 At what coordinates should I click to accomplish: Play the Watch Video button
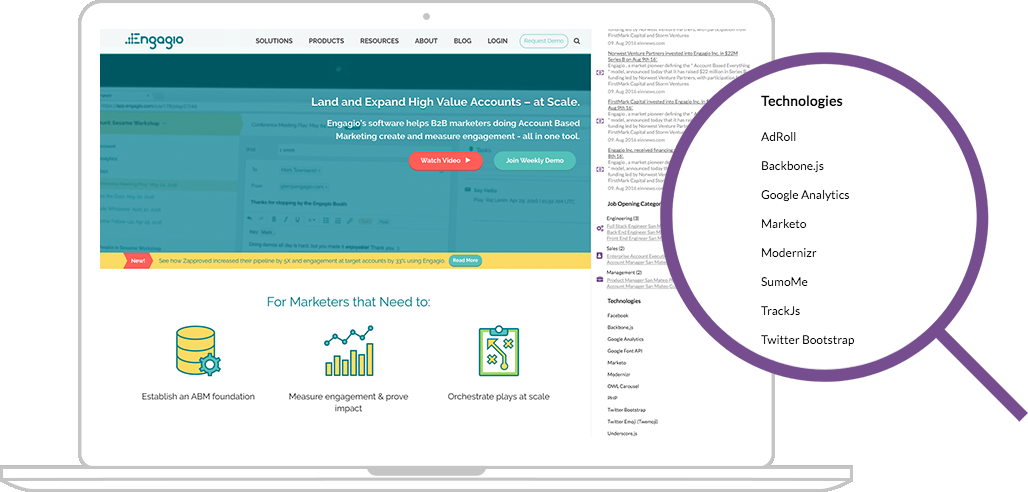445,161
